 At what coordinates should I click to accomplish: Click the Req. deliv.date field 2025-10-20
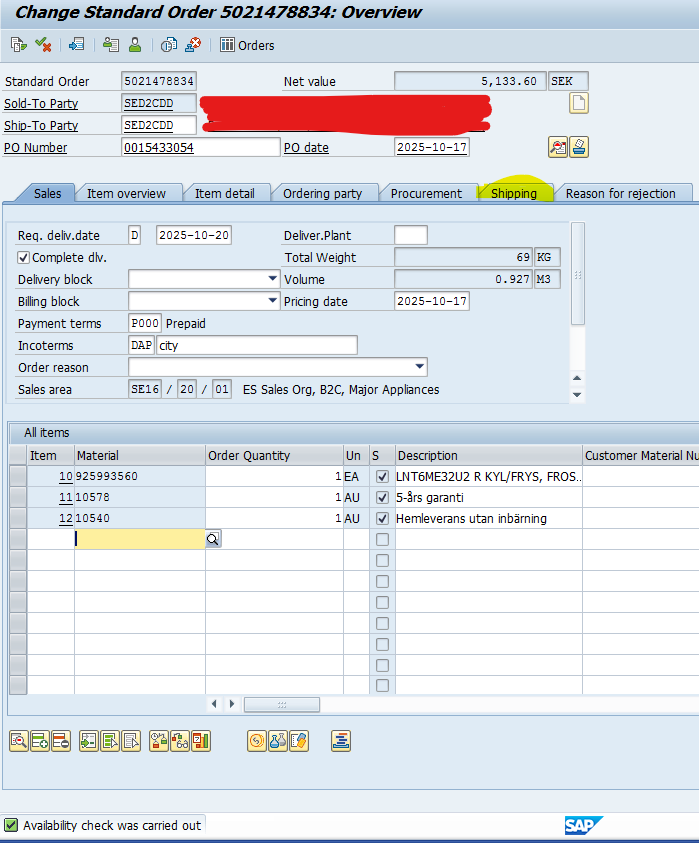[x=194, y=235]
